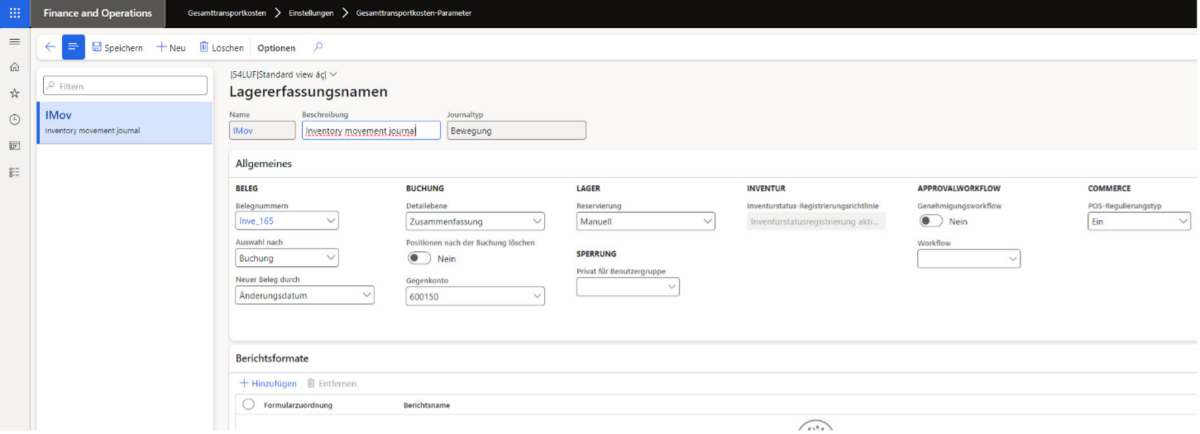Screen dimensions: 1200x434
Task: Select the Formularzuordnung header radio circle
Action: click(248, 405)
